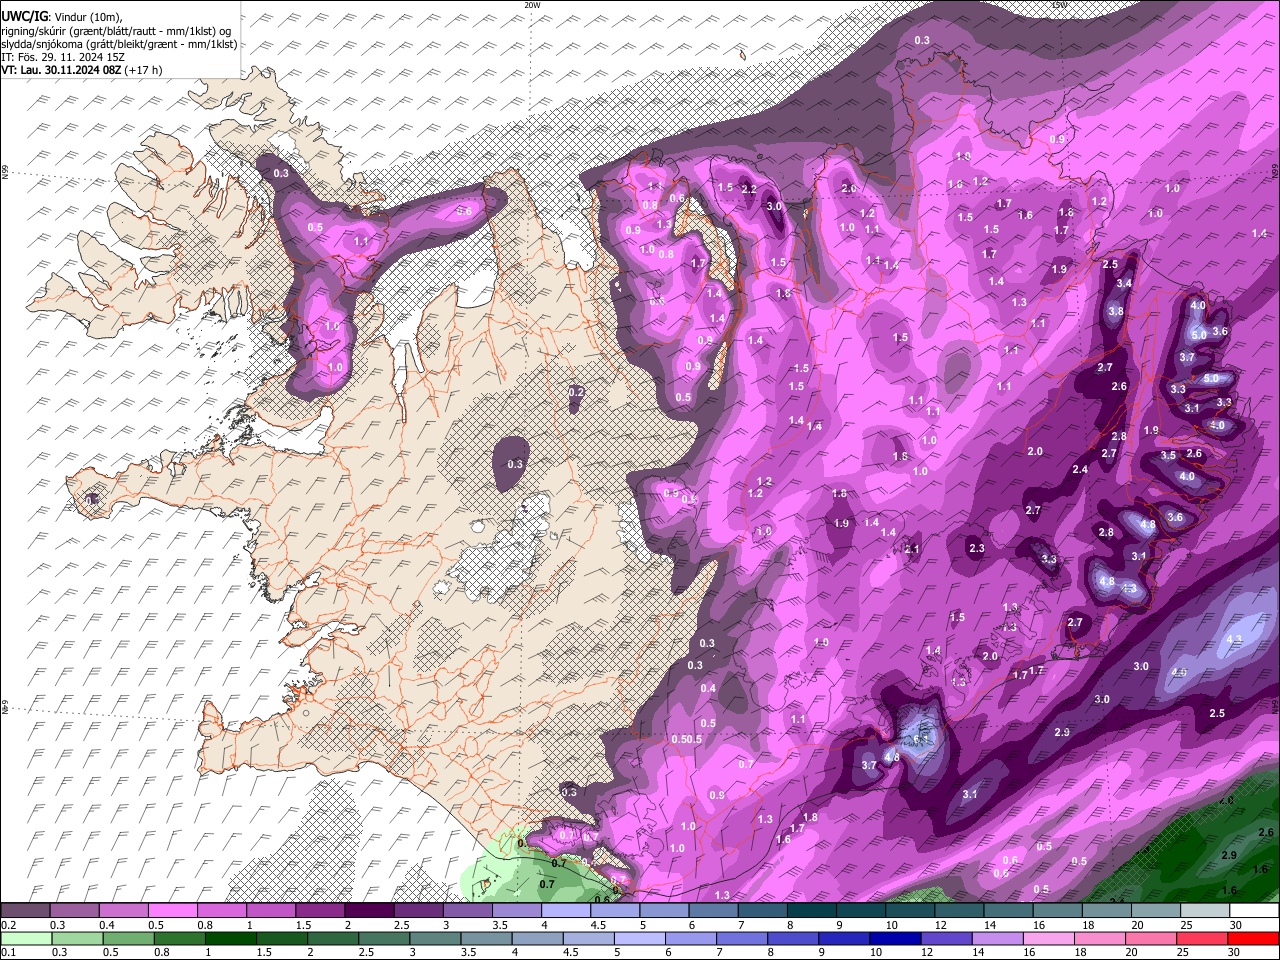Click the light pink 16 swatch in rain scale
The image size is (1280, 960).
coord(1047,939)
